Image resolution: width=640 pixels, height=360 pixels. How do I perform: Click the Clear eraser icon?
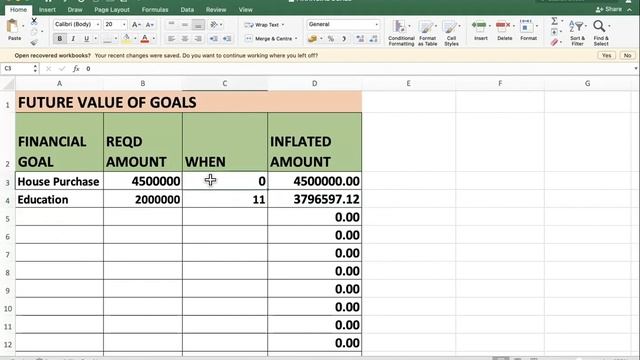coord(554,42)
